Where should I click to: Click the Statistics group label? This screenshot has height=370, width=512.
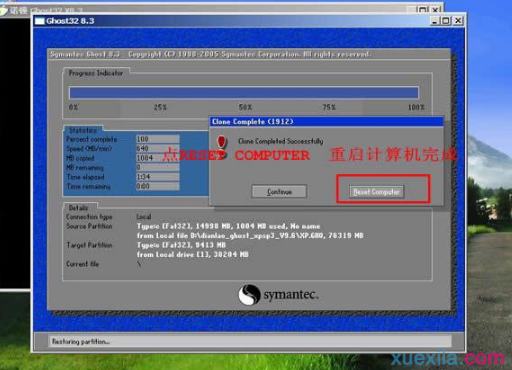pos(83,130)
